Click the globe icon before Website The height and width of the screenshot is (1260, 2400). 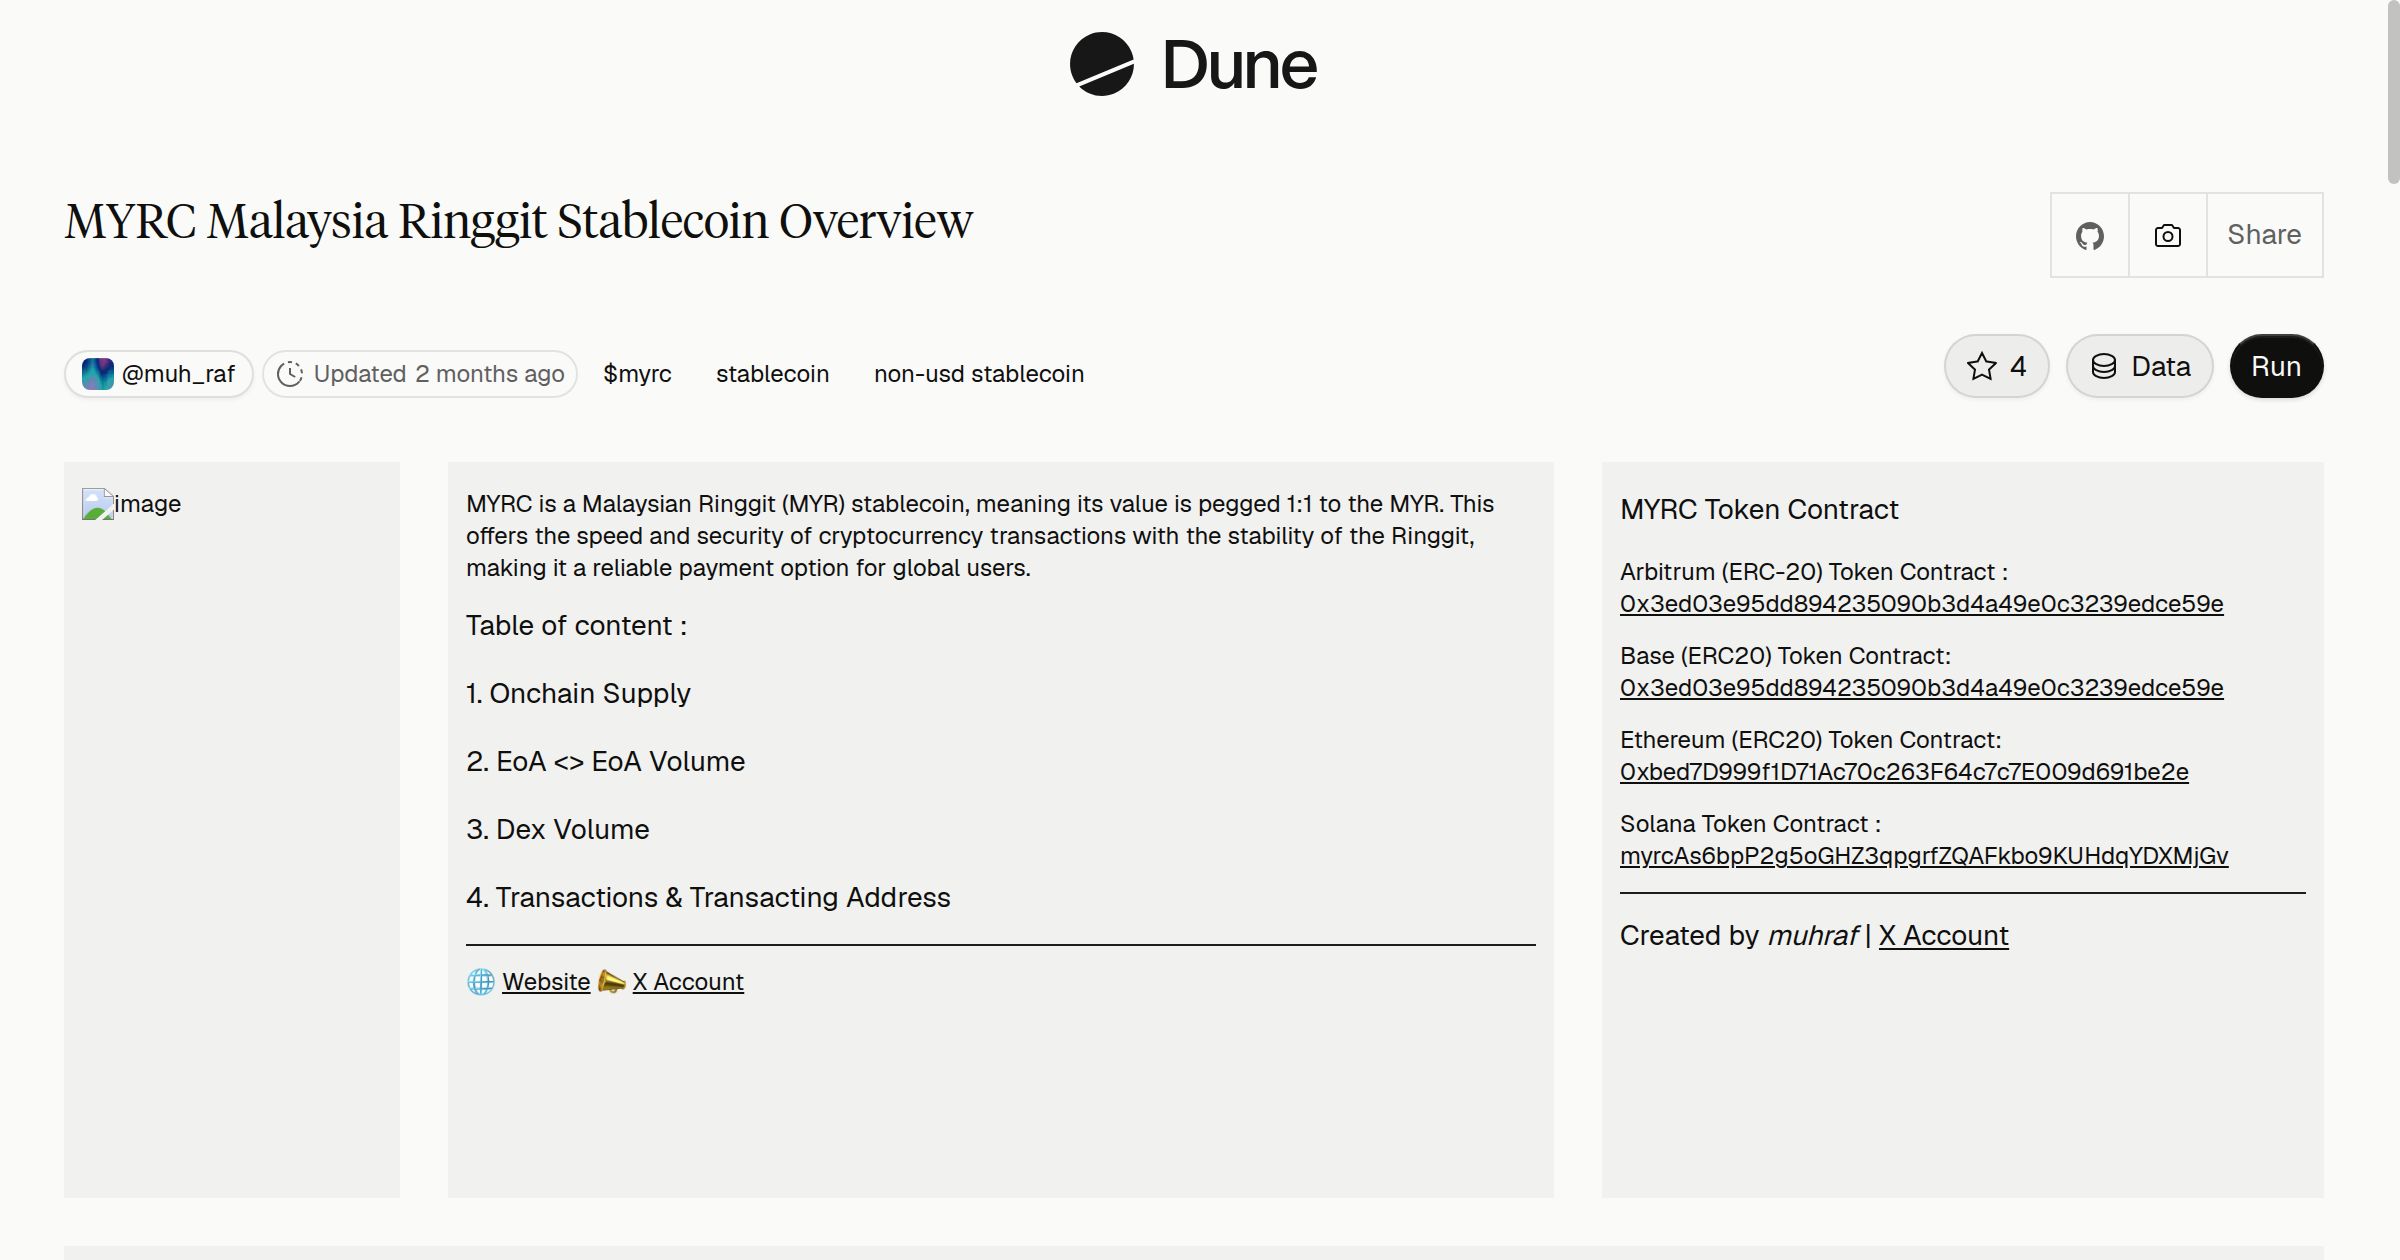(x=481, y=982)
